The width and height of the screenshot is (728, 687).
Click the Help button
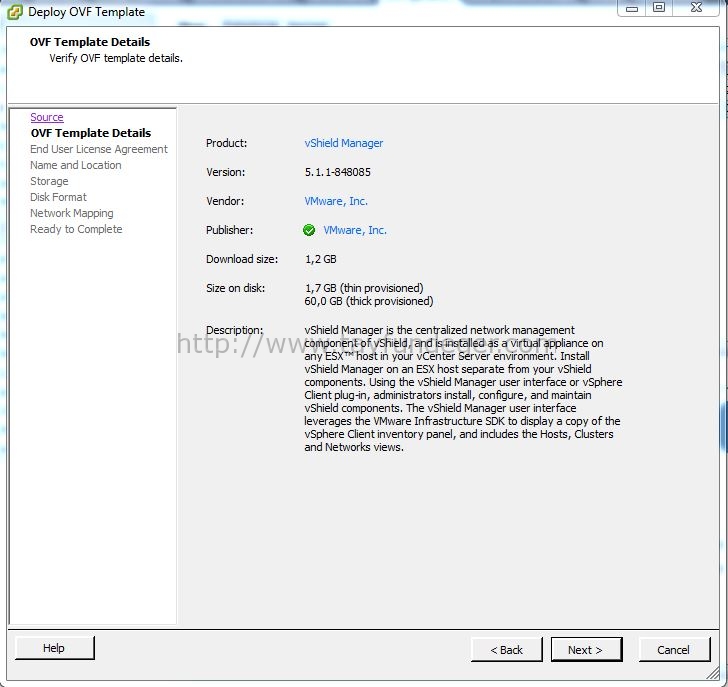click(x=54, y=648)
